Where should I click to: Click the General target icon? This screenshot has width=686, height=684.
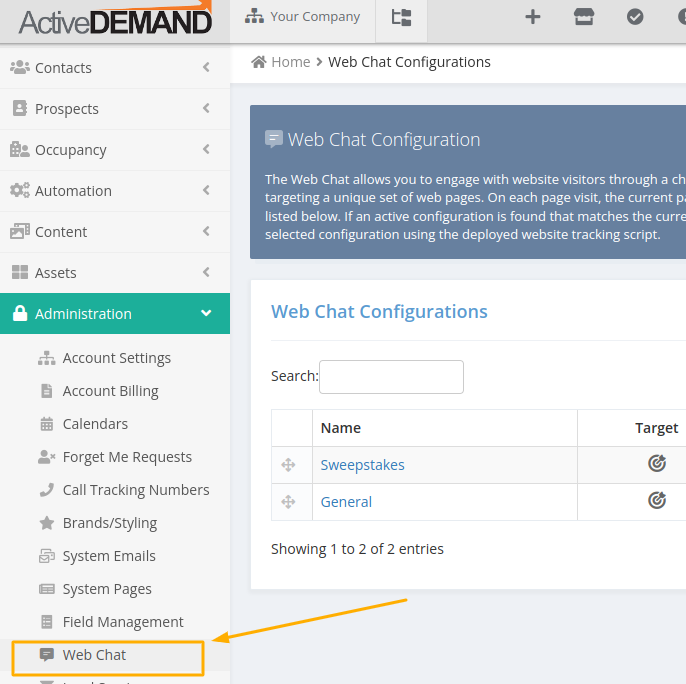tap(657, 500)
